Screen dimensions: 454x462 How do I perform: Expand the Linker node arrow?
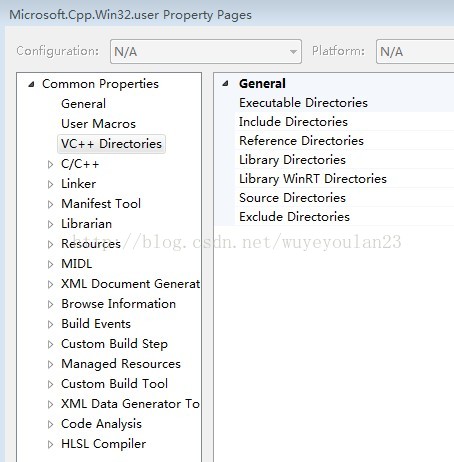[x=50, y=184]
